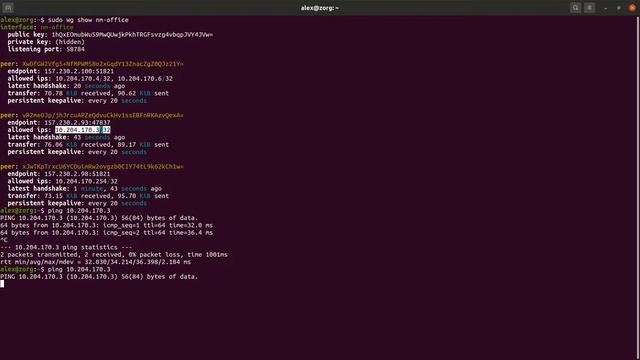Click transfer line with 73.15 KiB received

pyautogui.click(x=88, y=196)
